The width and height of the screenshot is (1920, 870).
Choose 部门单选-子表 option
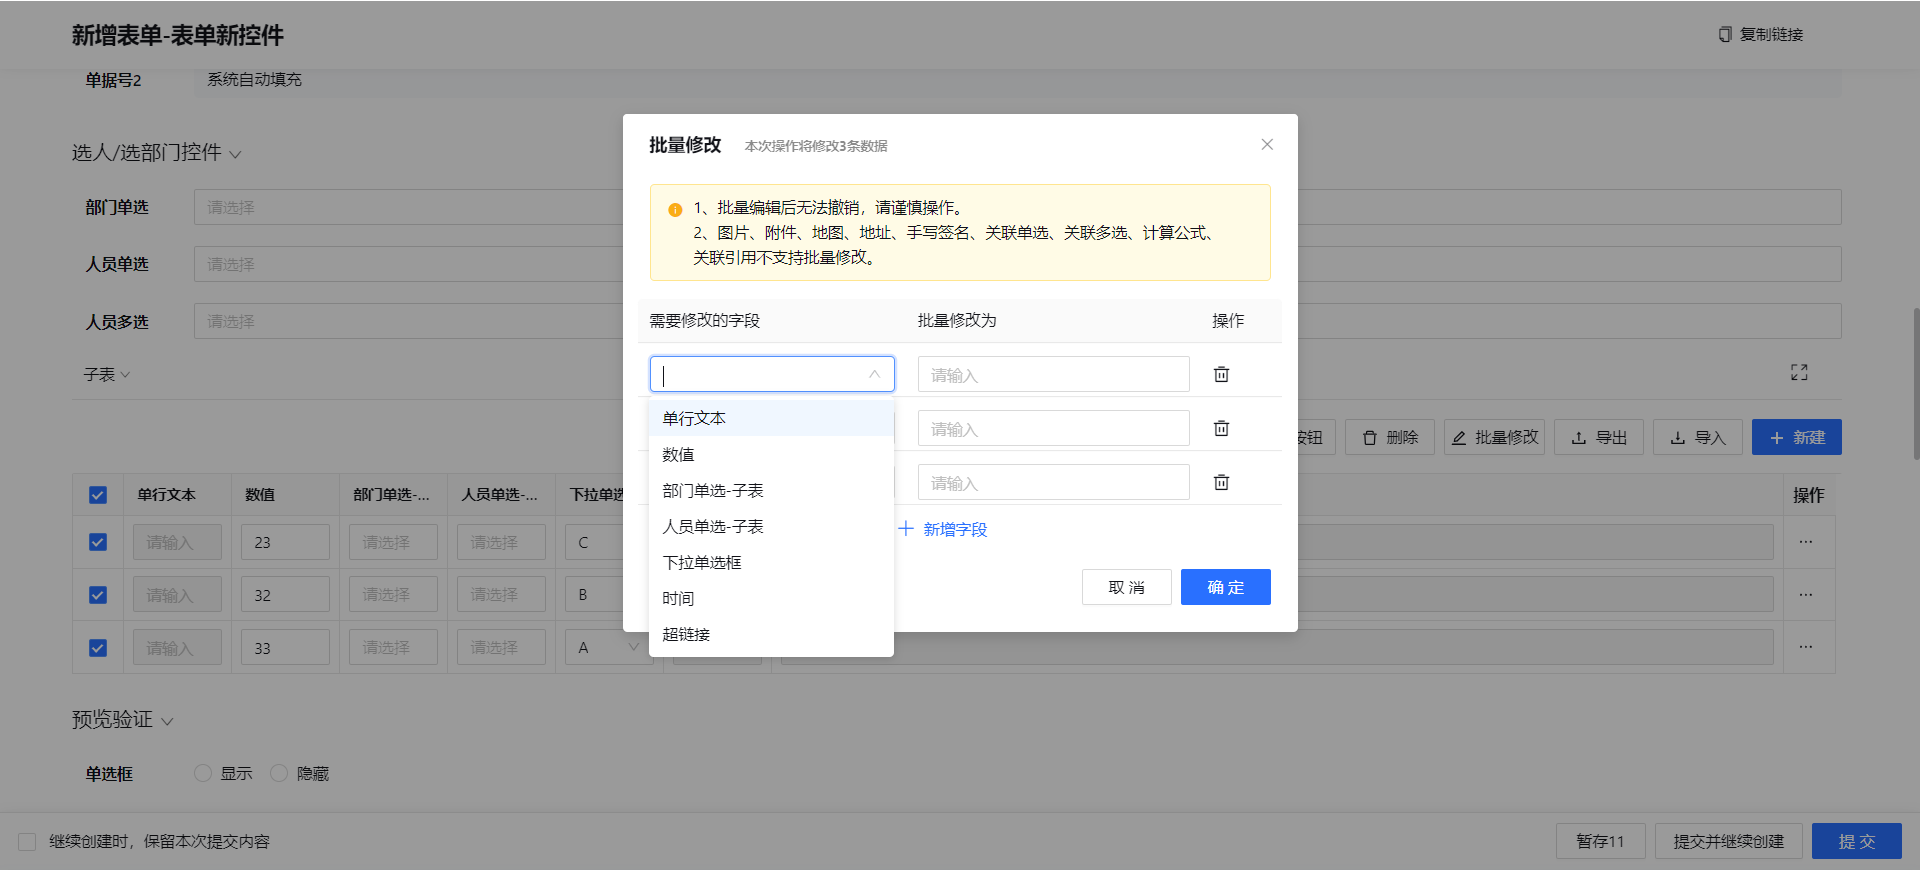click(771, 490)
